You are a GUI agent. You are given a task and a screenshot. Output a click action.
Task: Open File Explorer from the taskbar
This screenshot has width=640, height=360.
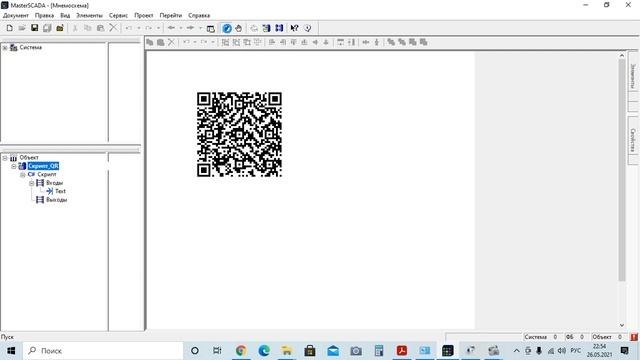point(287,351)
